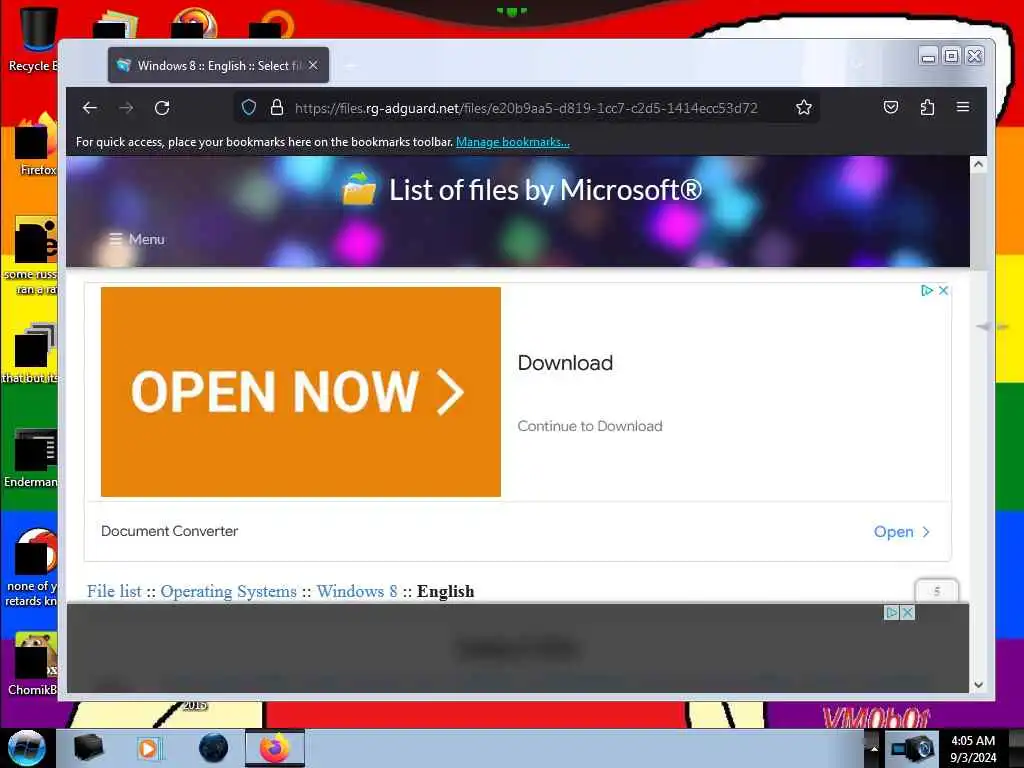This screenshot has width=1024, height=768.
Task: Click the List of files folder logo
Action: [359, 189]
